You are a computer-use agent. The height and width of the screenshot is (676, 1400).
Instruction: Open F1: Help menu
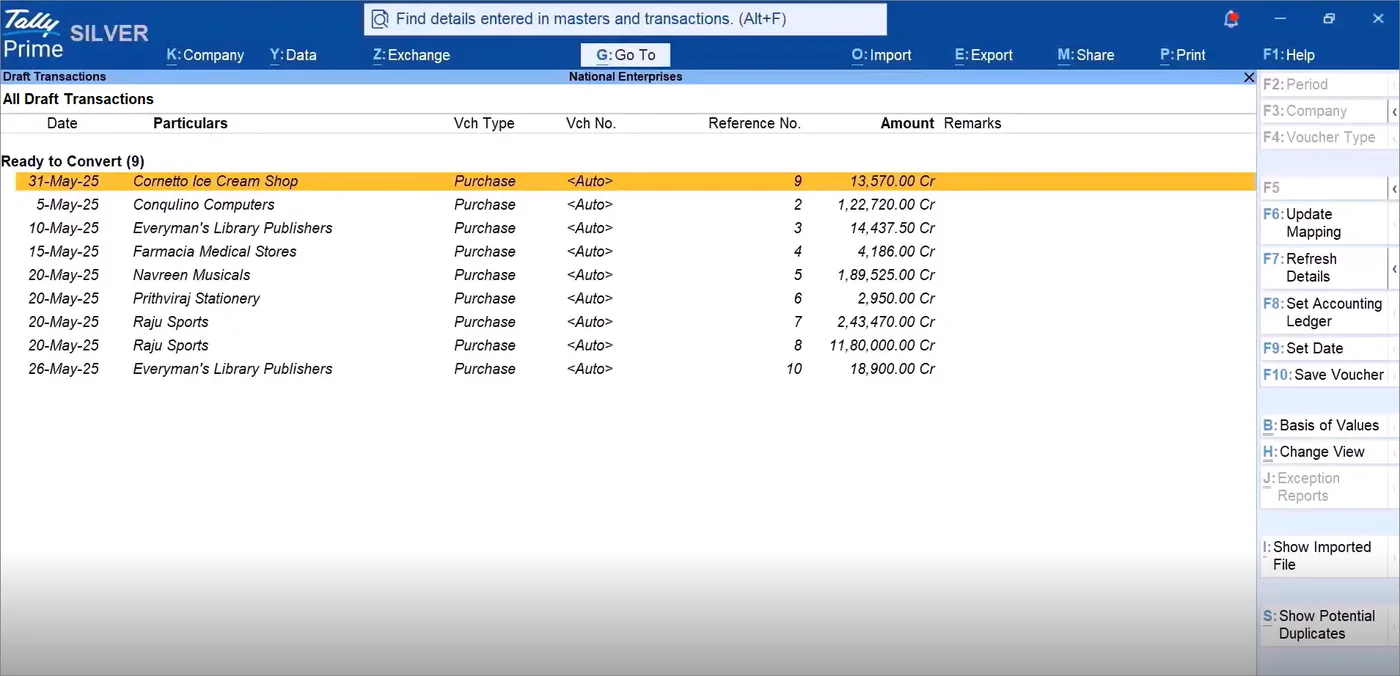[x=1288, y=55]
